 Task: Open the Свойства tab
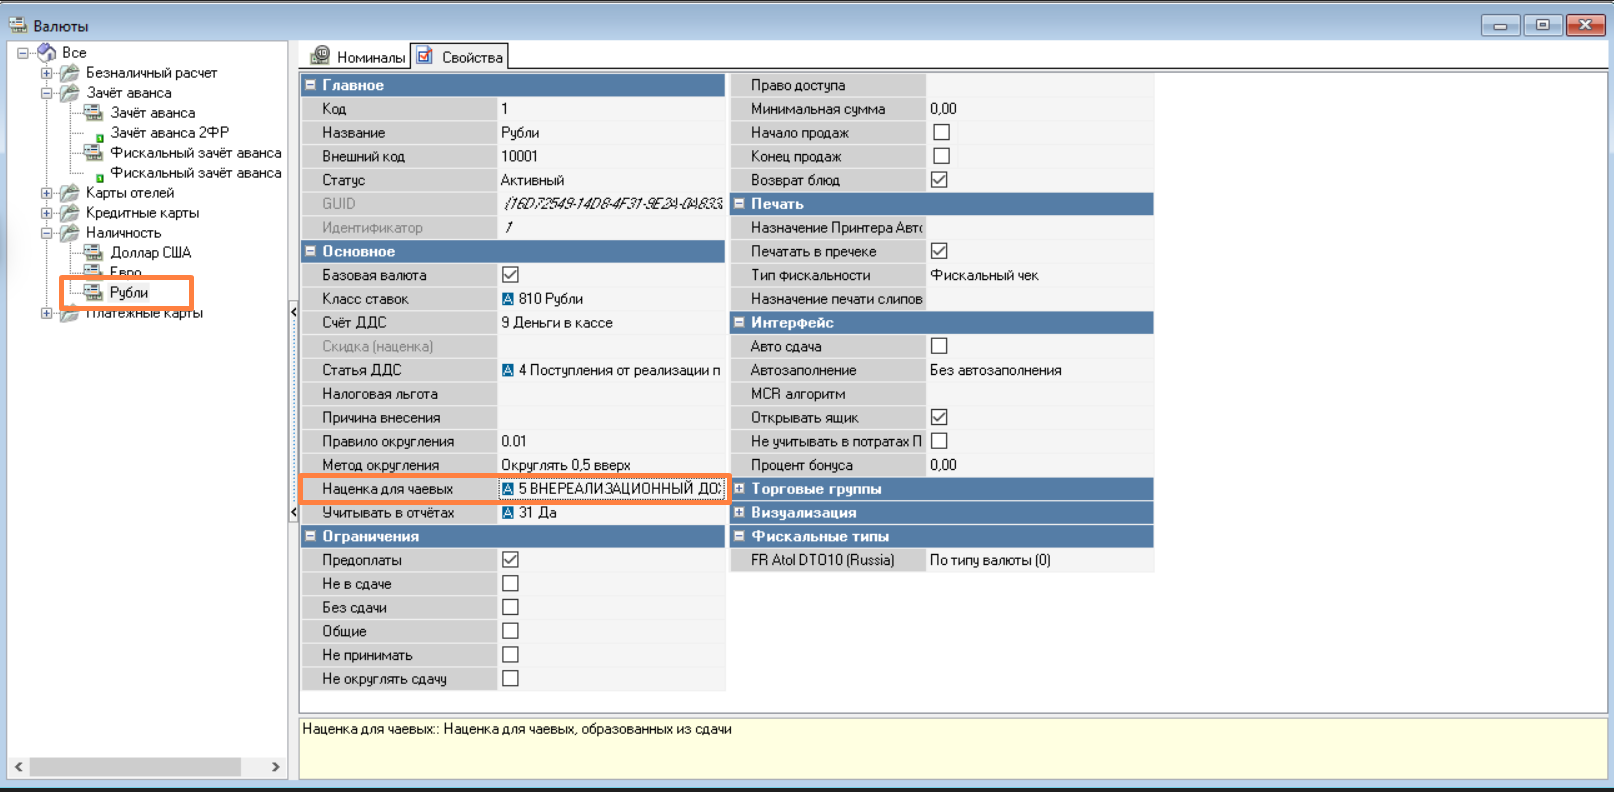pos(461,57)
